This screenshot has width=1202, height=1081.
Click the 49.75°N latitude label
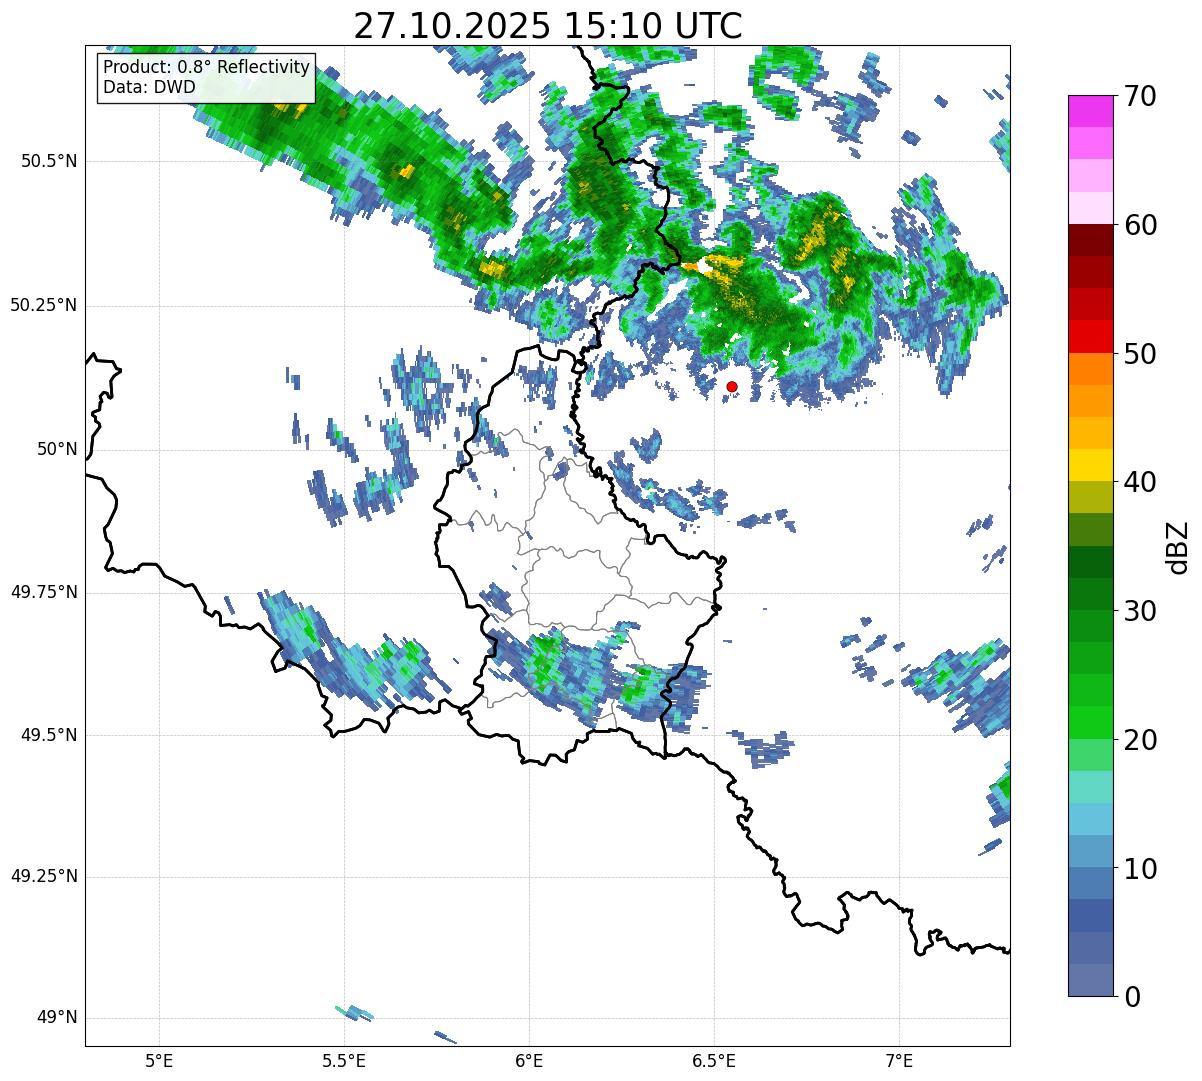[43, 592]
